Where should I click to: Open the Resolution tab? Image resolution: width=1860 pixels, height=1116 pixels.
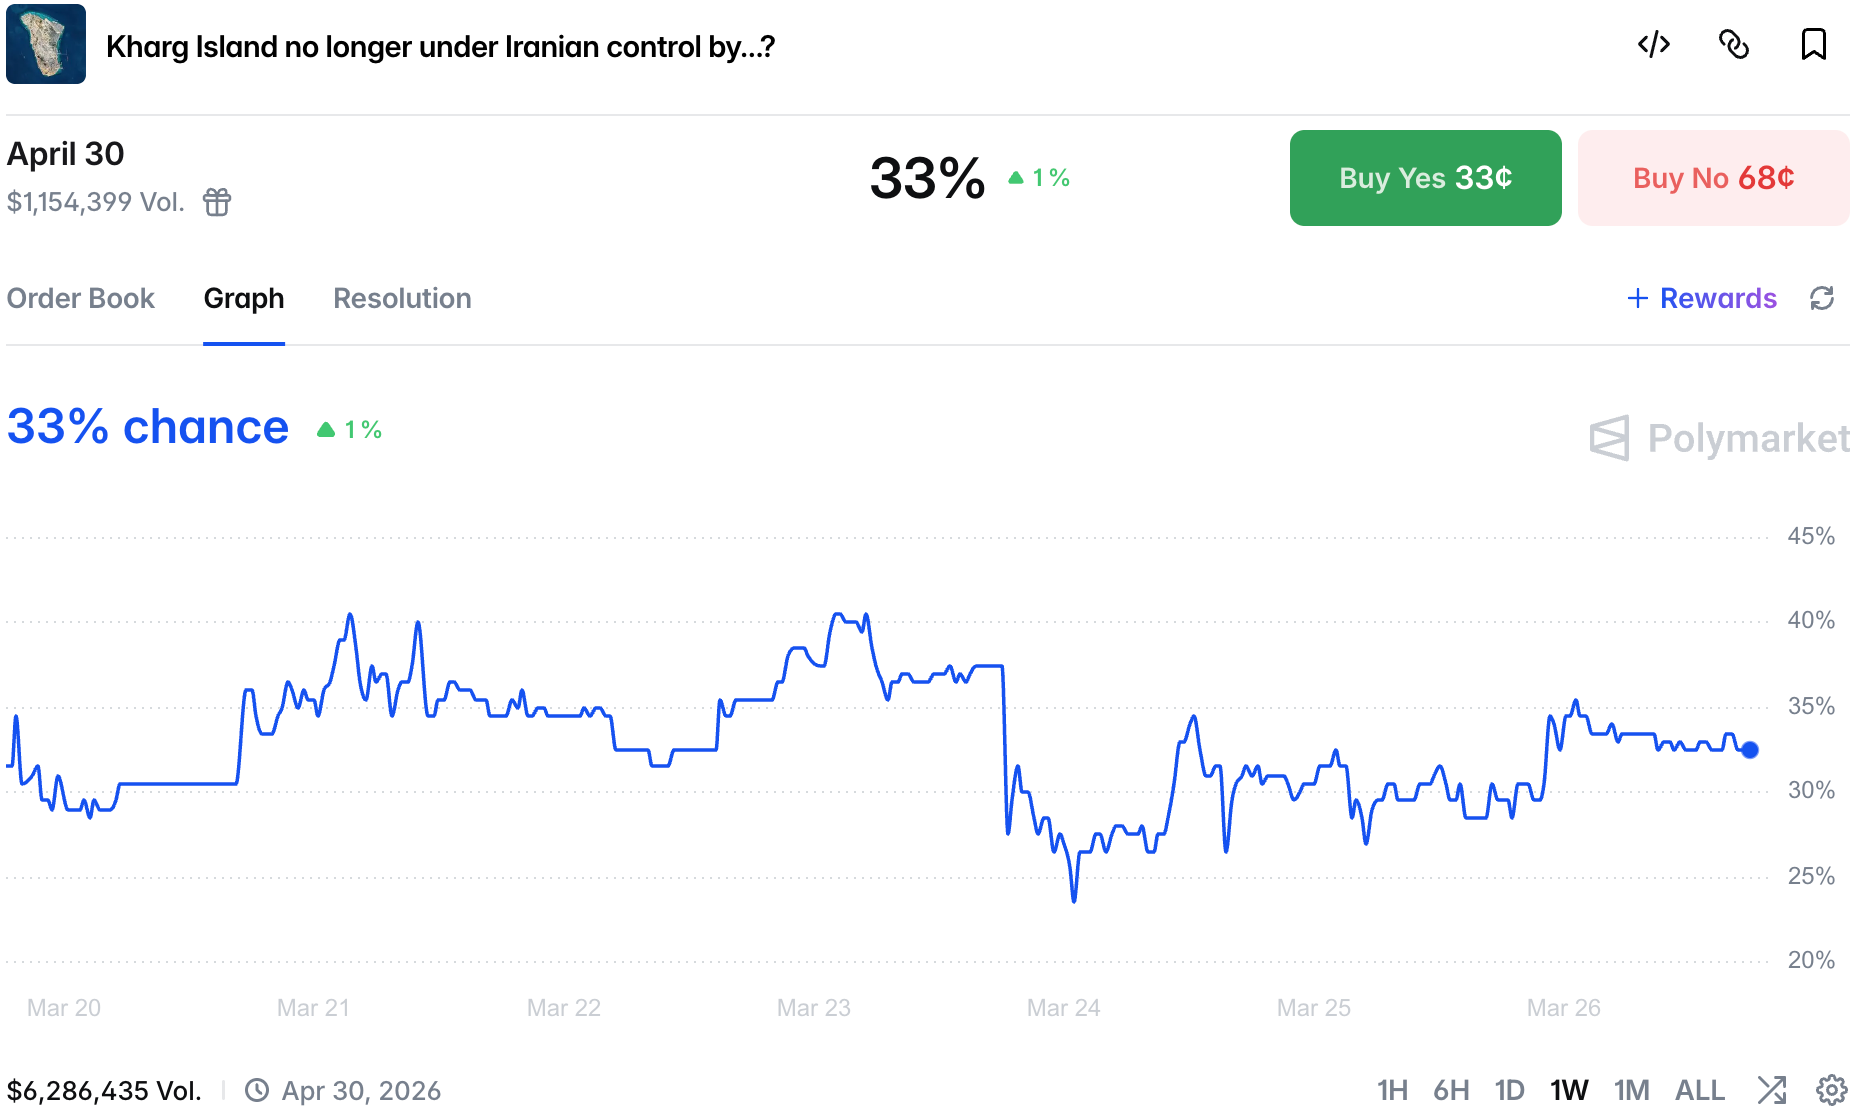tap(402, 298)
